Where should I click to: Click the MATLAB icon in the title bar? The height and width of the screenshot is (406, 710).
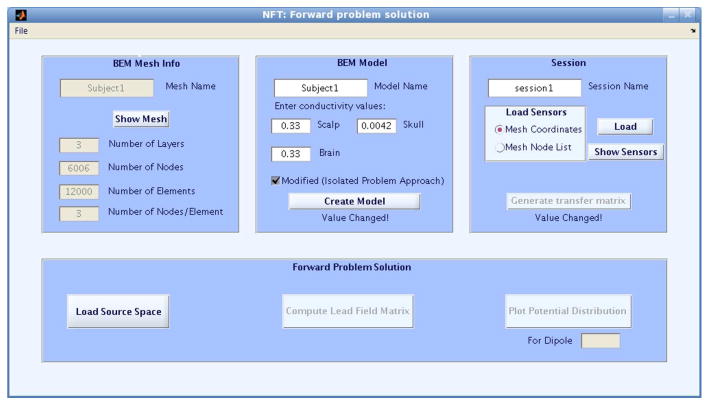pos(21,15)
